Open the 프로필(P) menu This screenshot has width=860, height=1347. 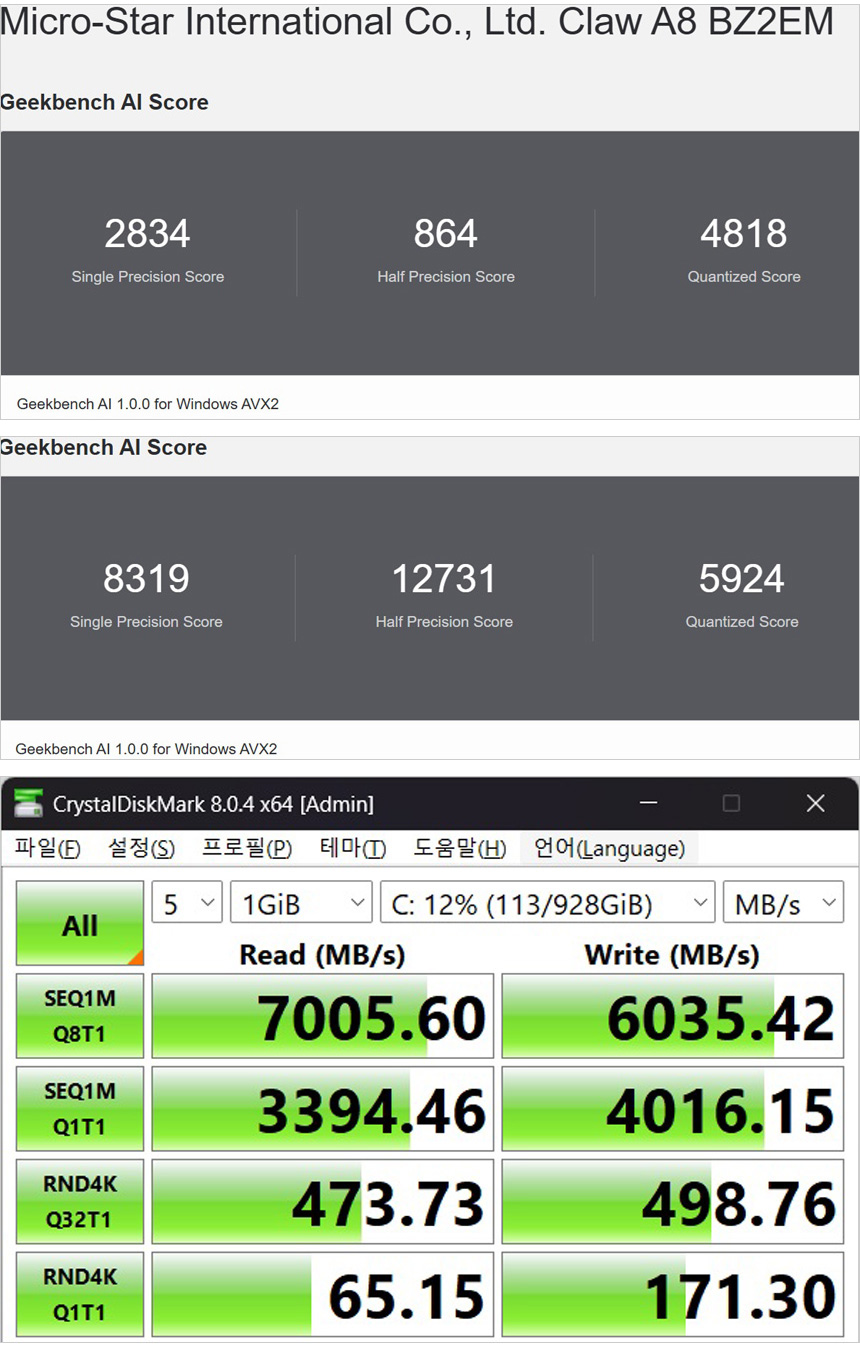click(247, 849)
